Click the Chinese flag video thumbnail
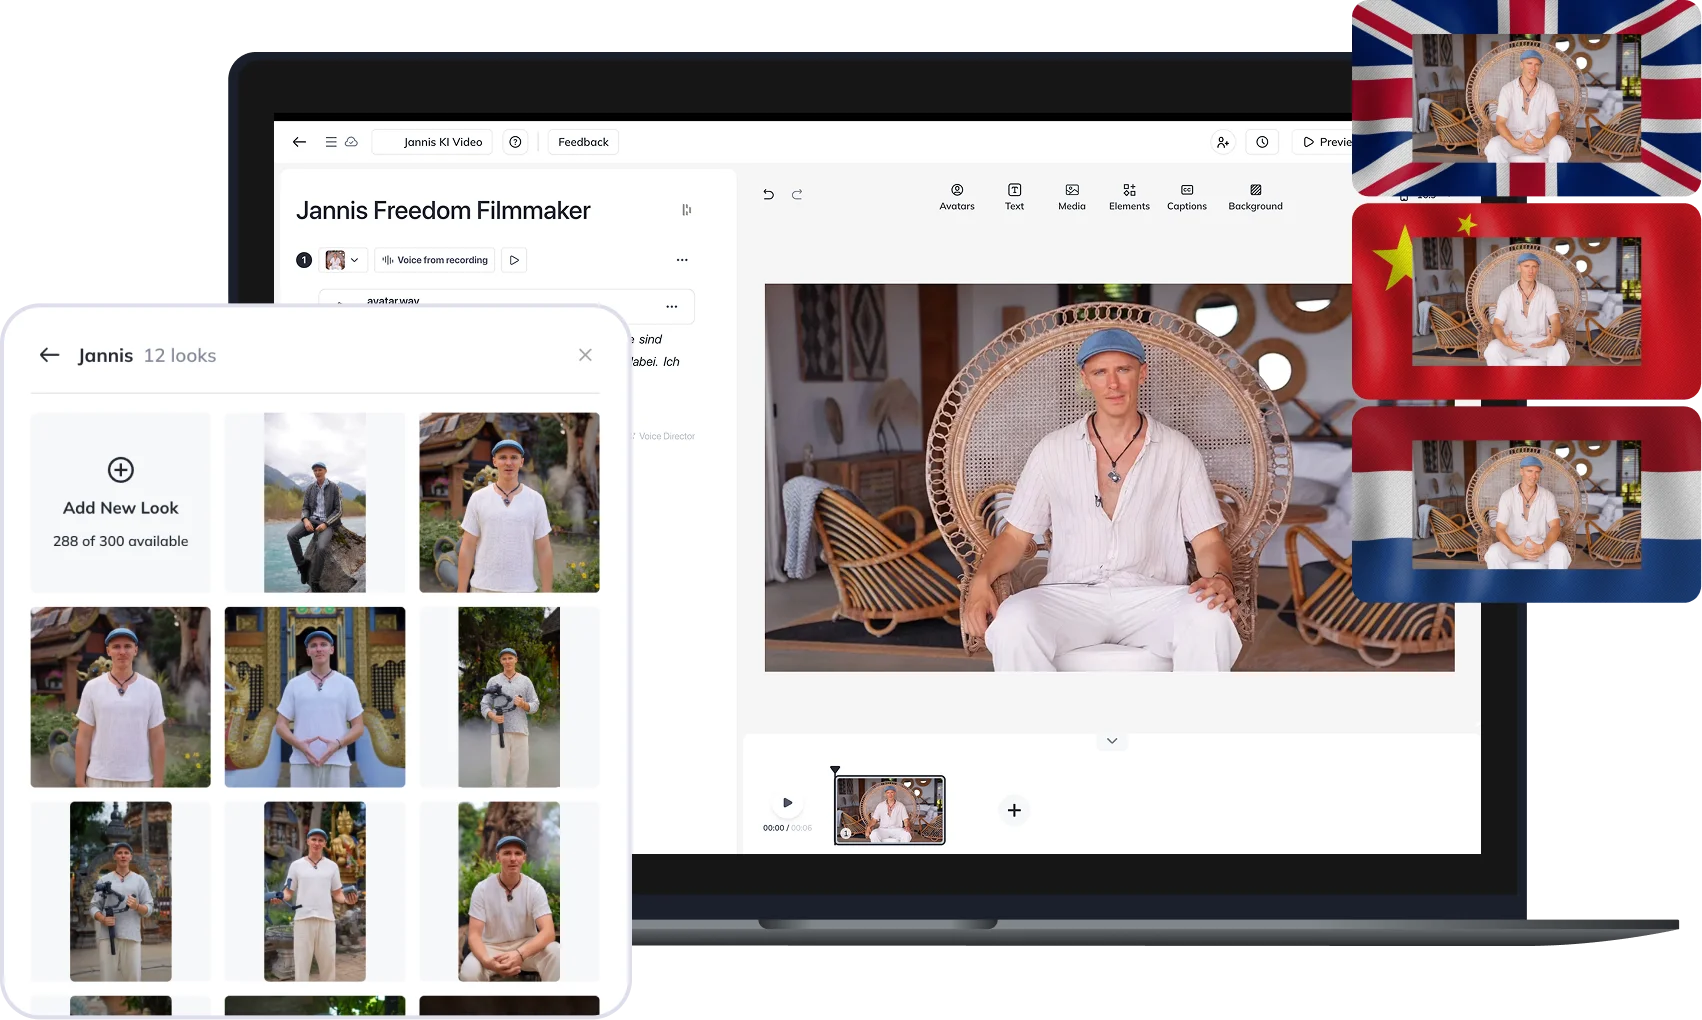This screenshot has width=1702, height=1020. coord(1526,301)
